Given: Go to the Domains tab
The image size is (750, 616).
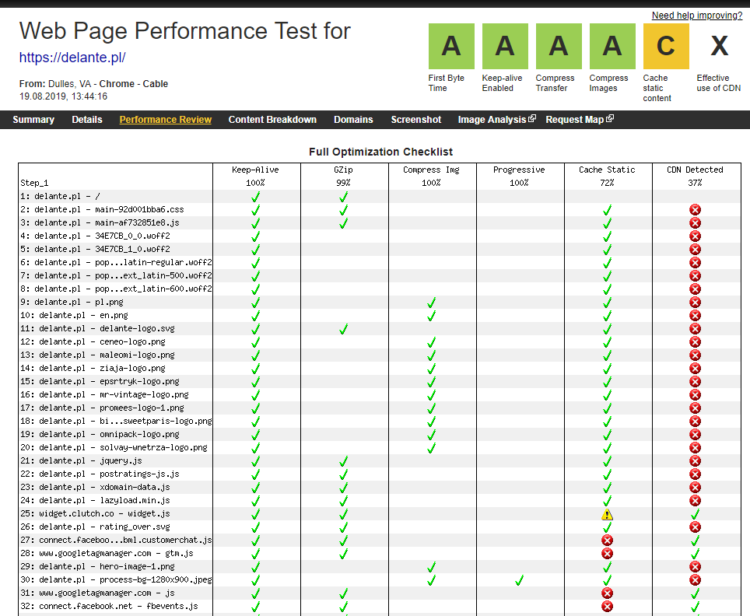Looking at the screenshot, I should click(x=353, y=120).
